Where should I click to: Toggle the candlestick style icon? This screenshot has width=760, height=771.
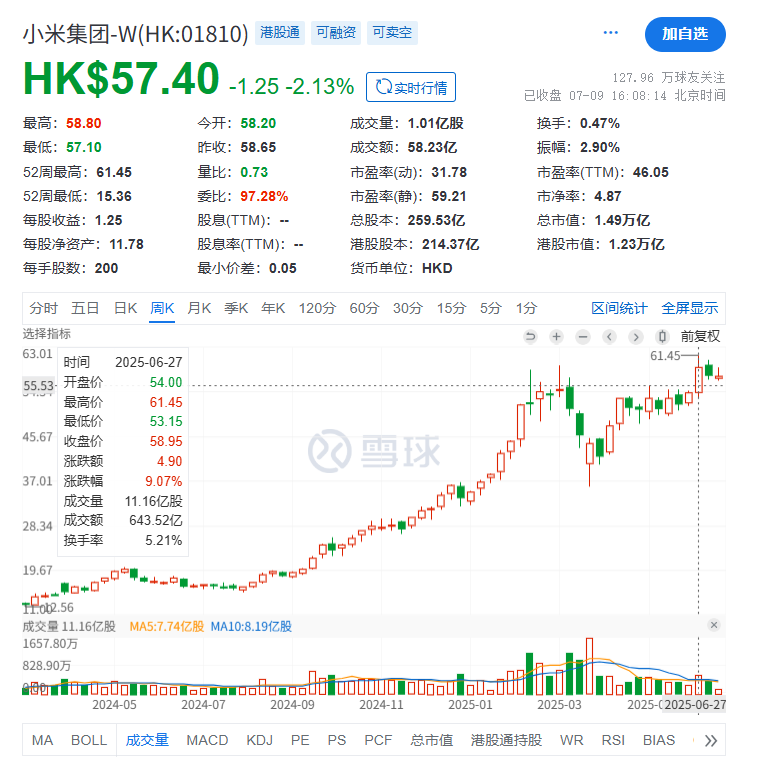[x=662, y=336]
